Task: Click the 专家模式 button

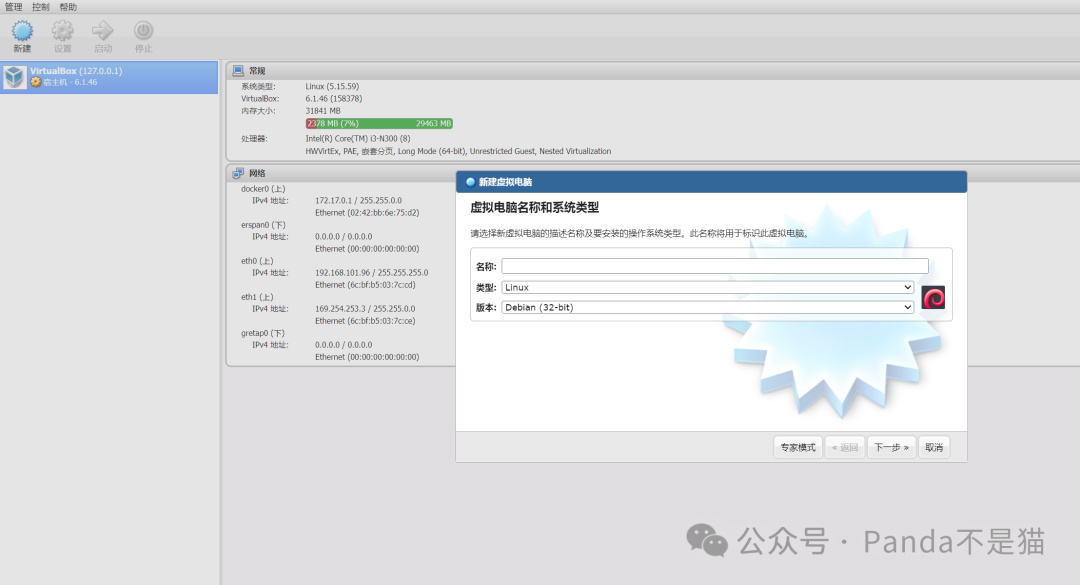Action: click(798, 447)
